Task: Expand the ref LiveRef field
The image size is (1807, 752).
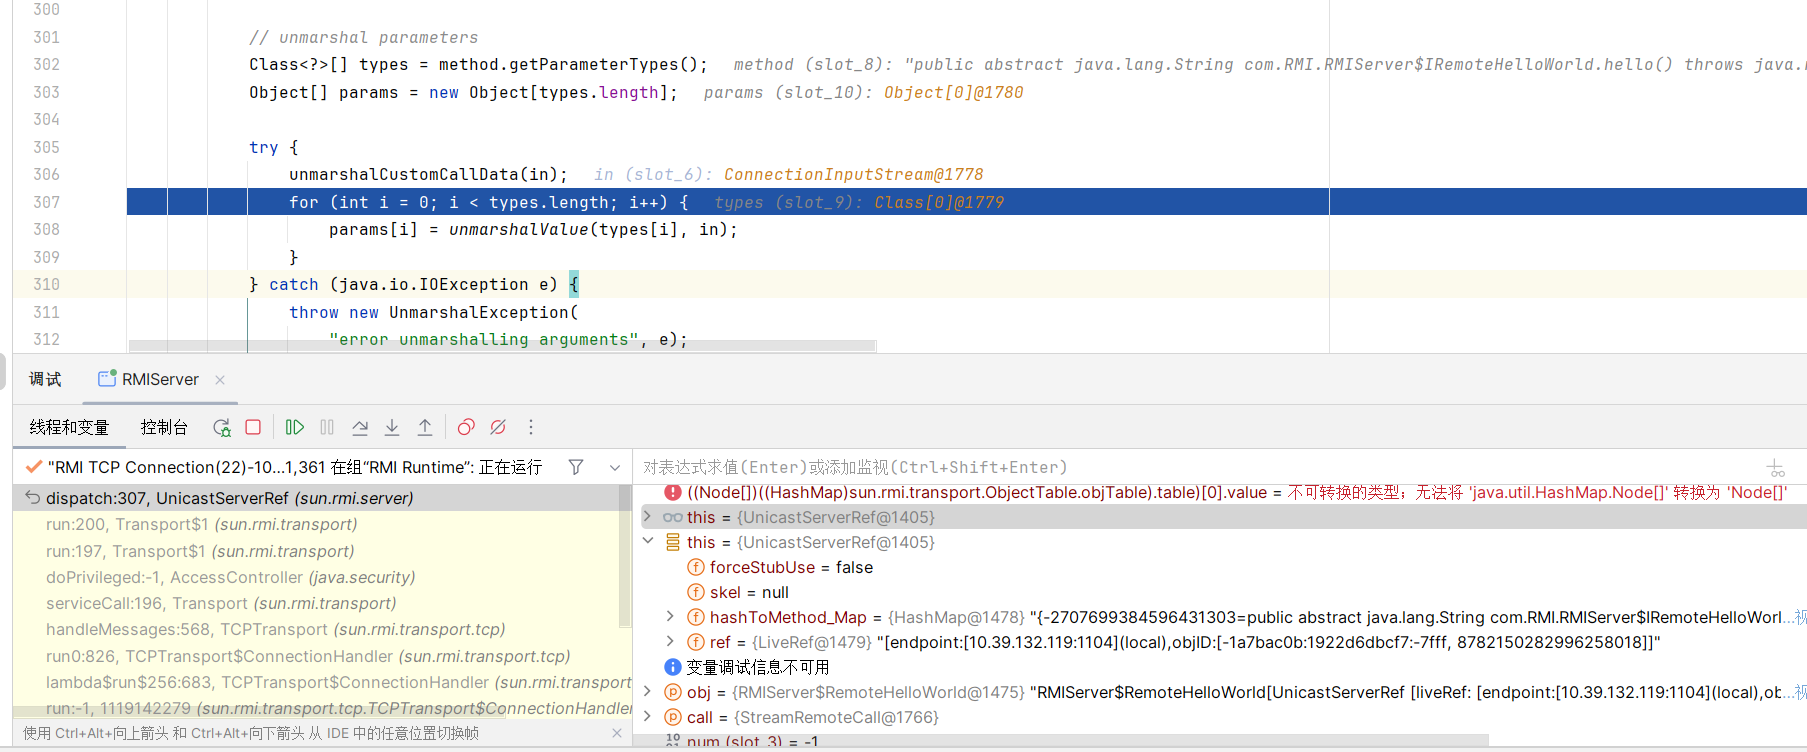Action: click(x=670, y=642)
